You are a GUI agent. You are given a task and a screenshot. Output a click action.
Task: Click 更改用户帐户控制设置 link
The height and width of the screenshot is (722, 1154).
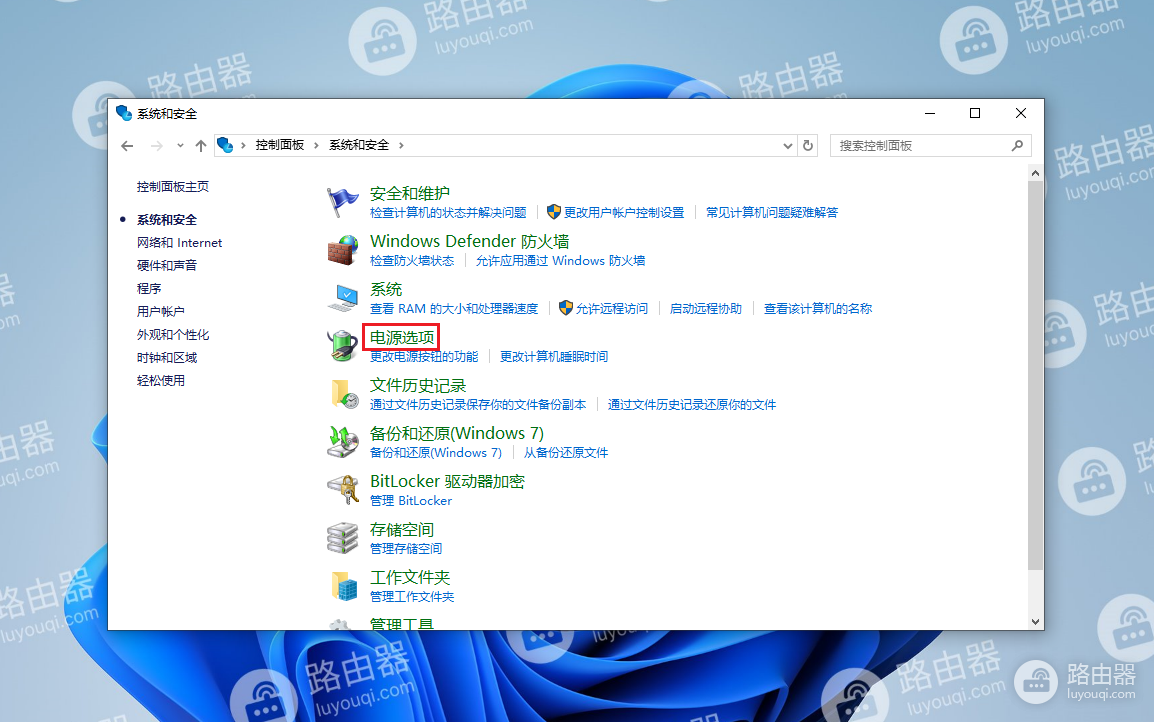click(624, 213)
